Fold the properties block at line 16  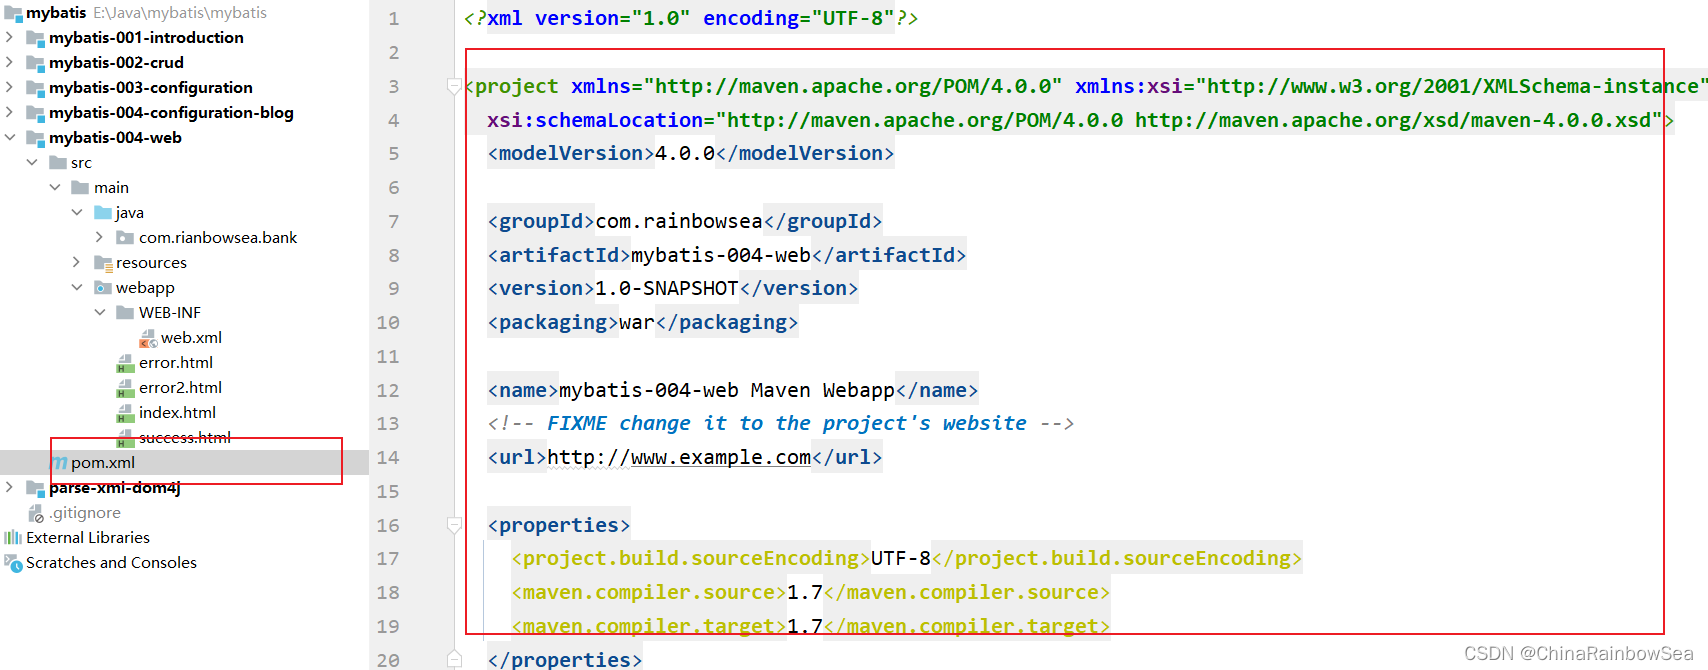(x=454, y=525)
